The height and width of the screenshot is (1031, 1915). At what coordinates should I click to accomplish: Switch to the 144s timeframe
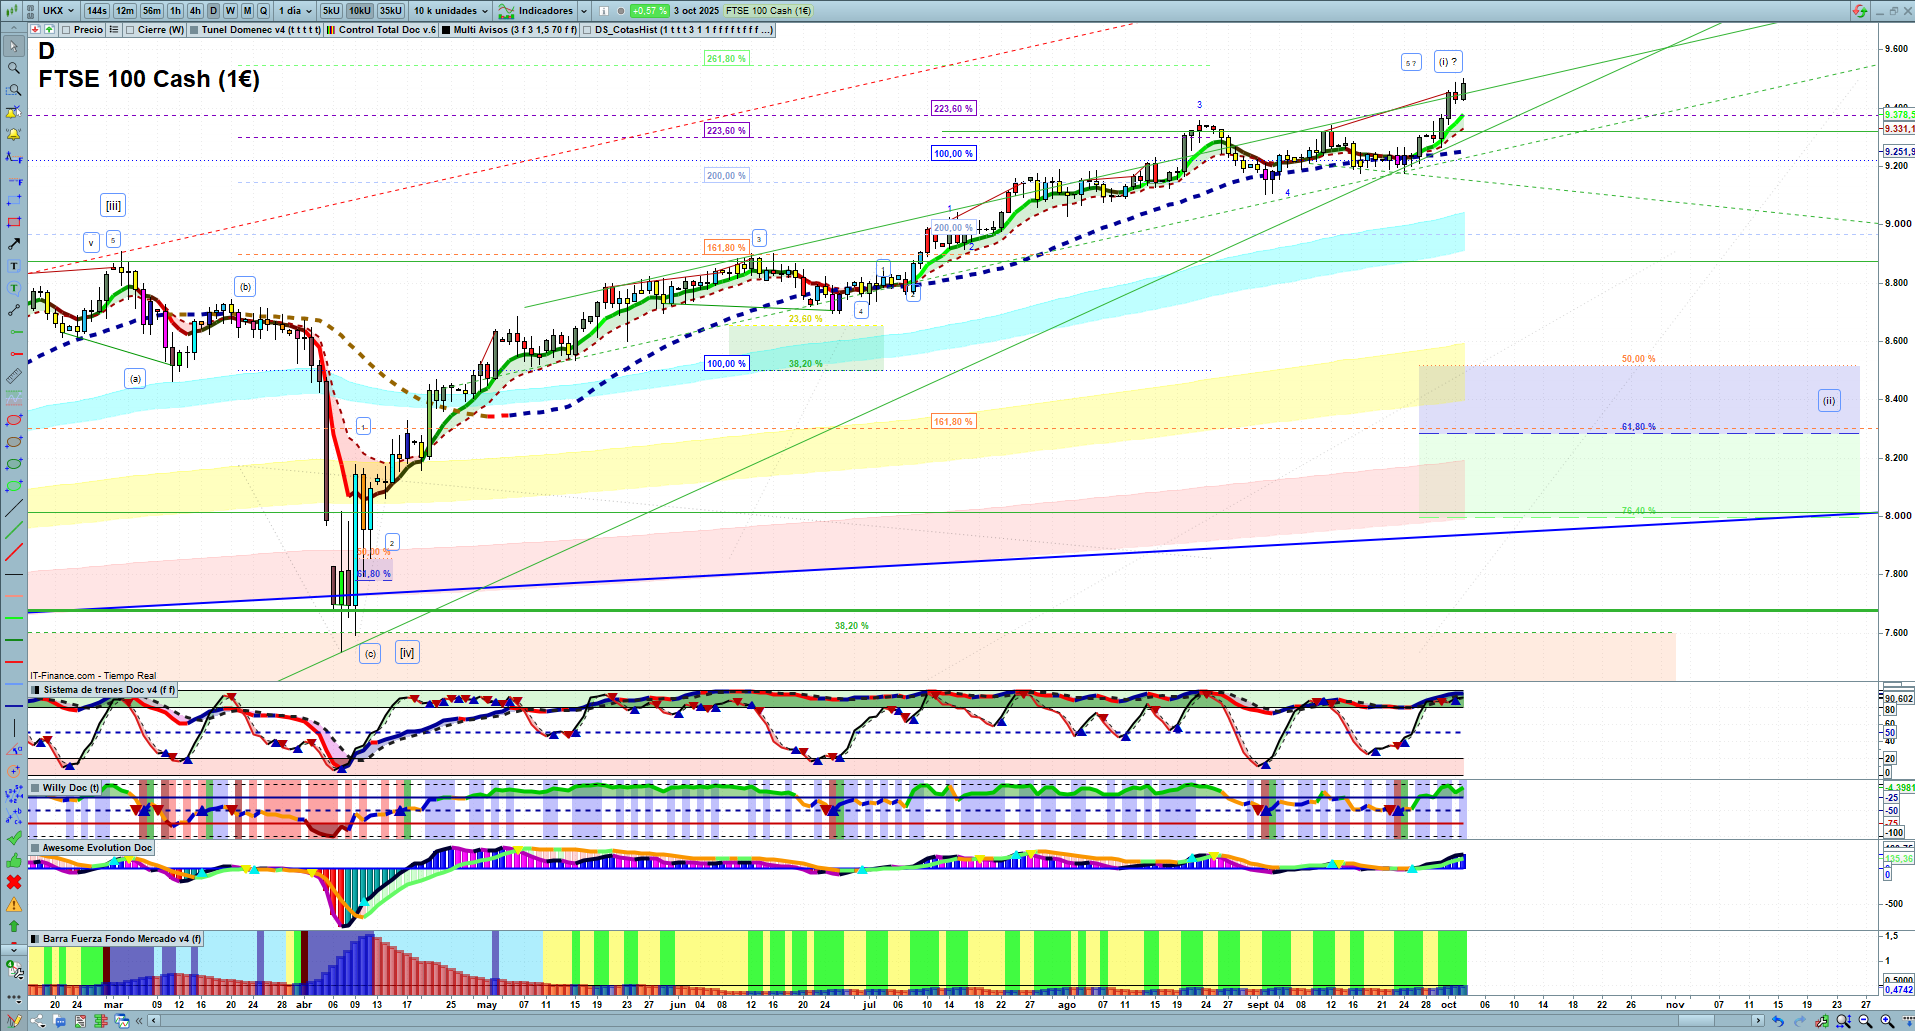(96, 11)
